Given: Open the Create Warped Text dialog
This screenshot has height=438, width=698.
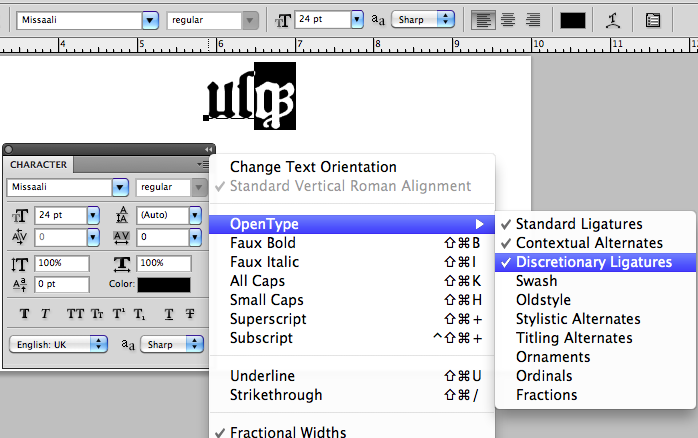Looking at the screenshot, I should click(612, 19).
